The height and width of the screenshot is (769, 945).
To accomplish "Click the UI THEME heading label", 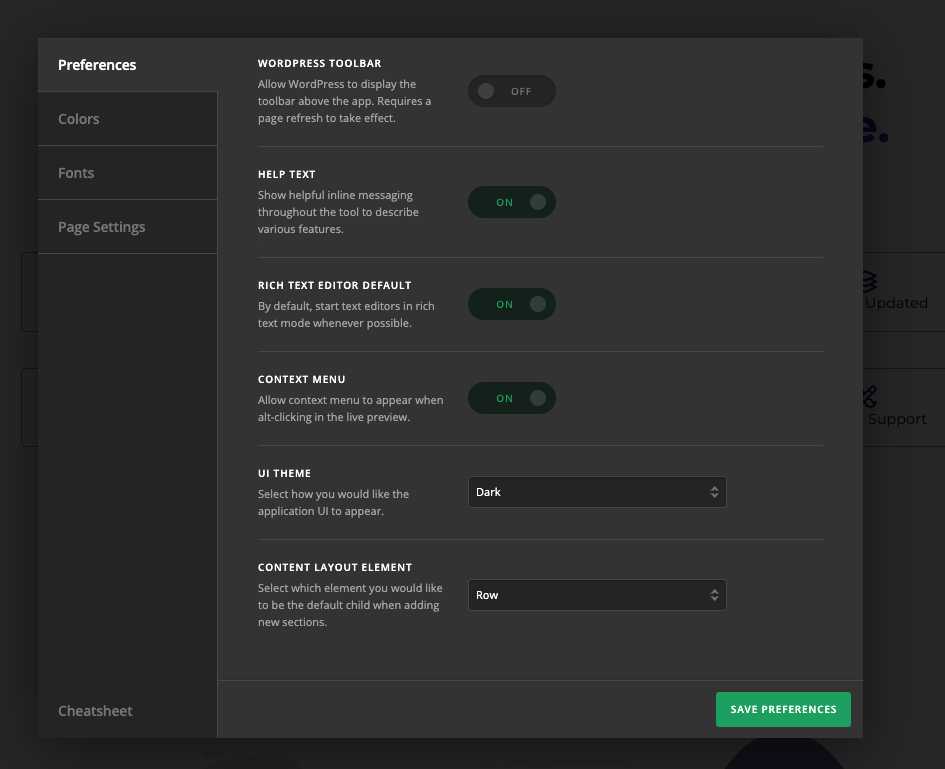I will 284,473.
